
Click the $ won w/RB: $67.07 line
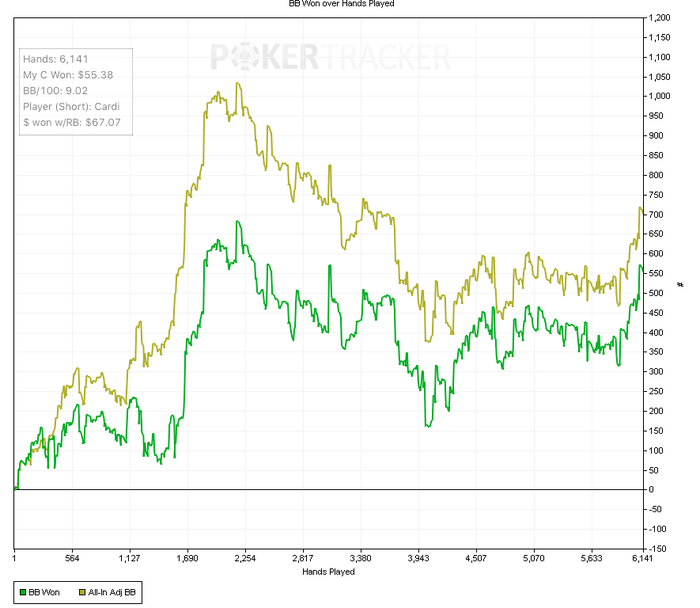pos(72,122)
